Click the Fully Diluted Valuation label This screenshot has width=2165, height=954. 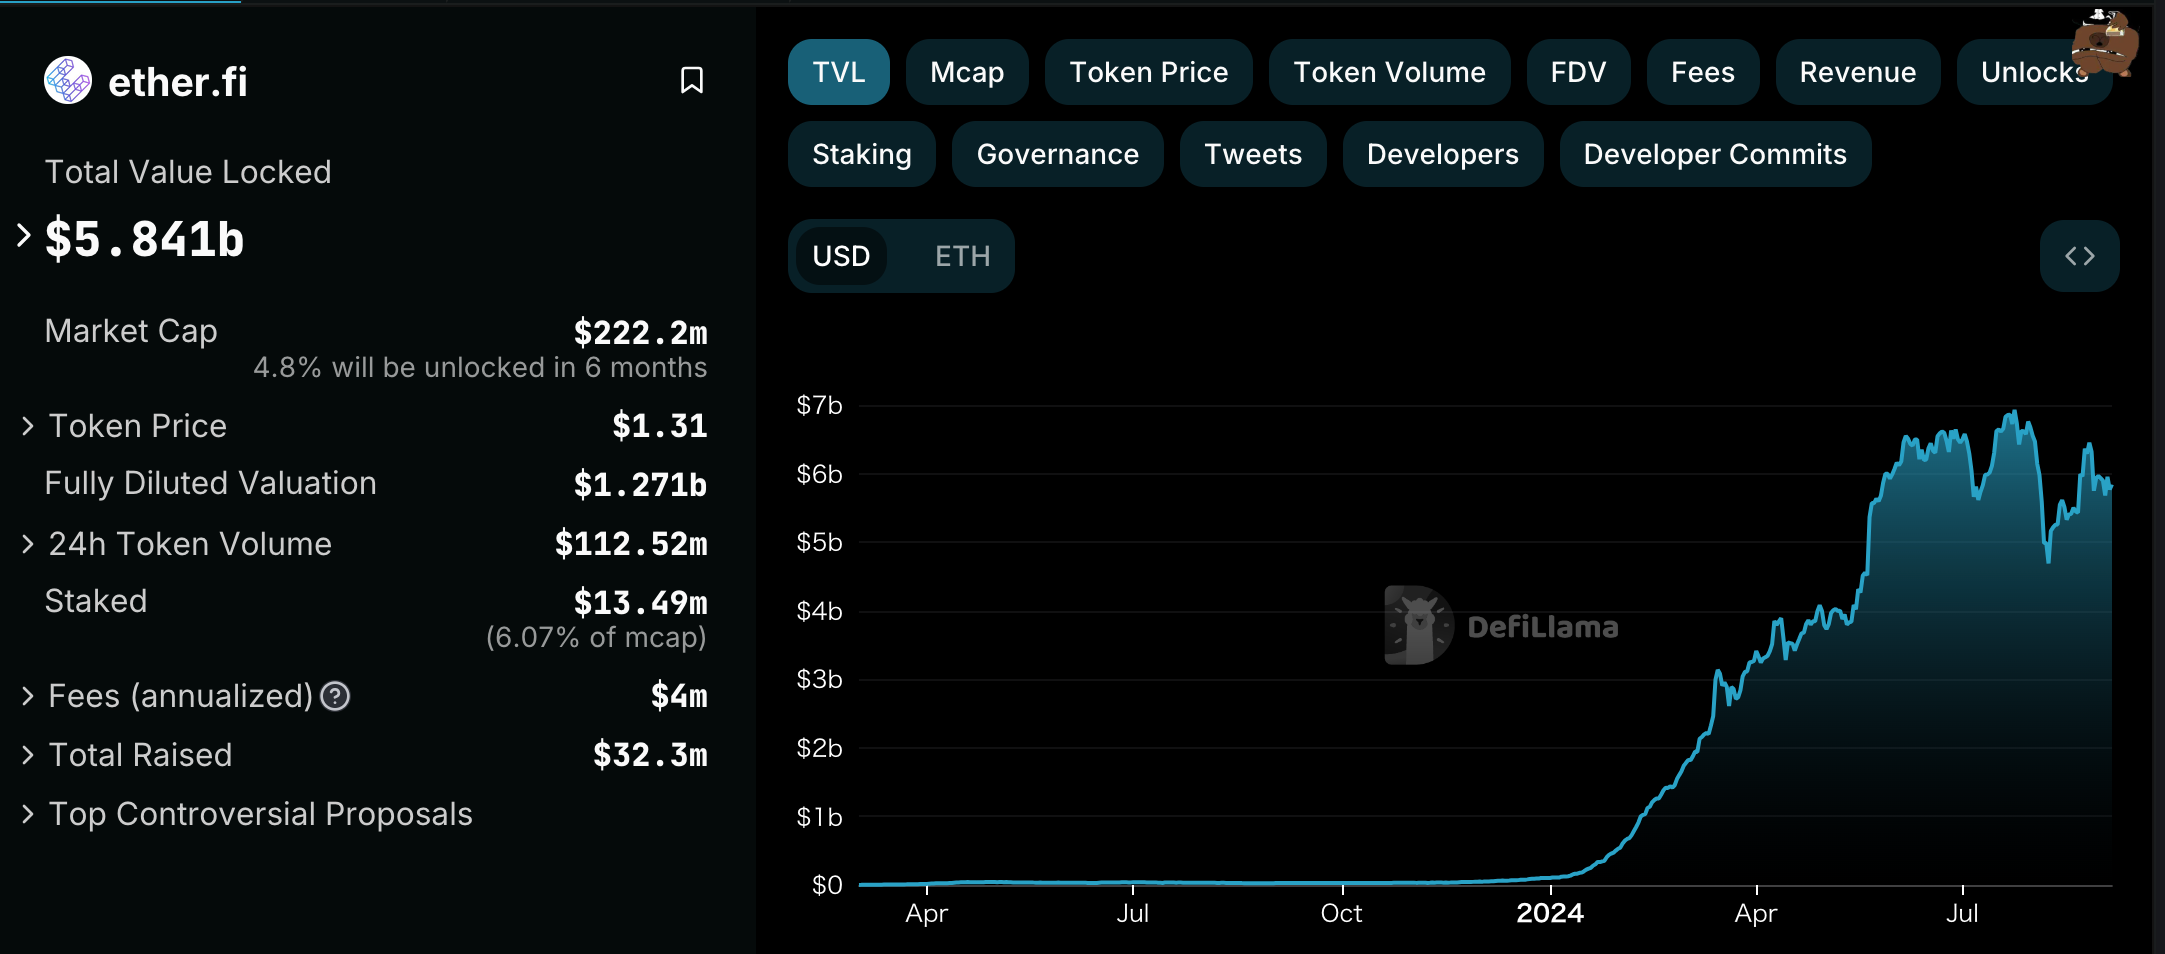tap(211, 483)
